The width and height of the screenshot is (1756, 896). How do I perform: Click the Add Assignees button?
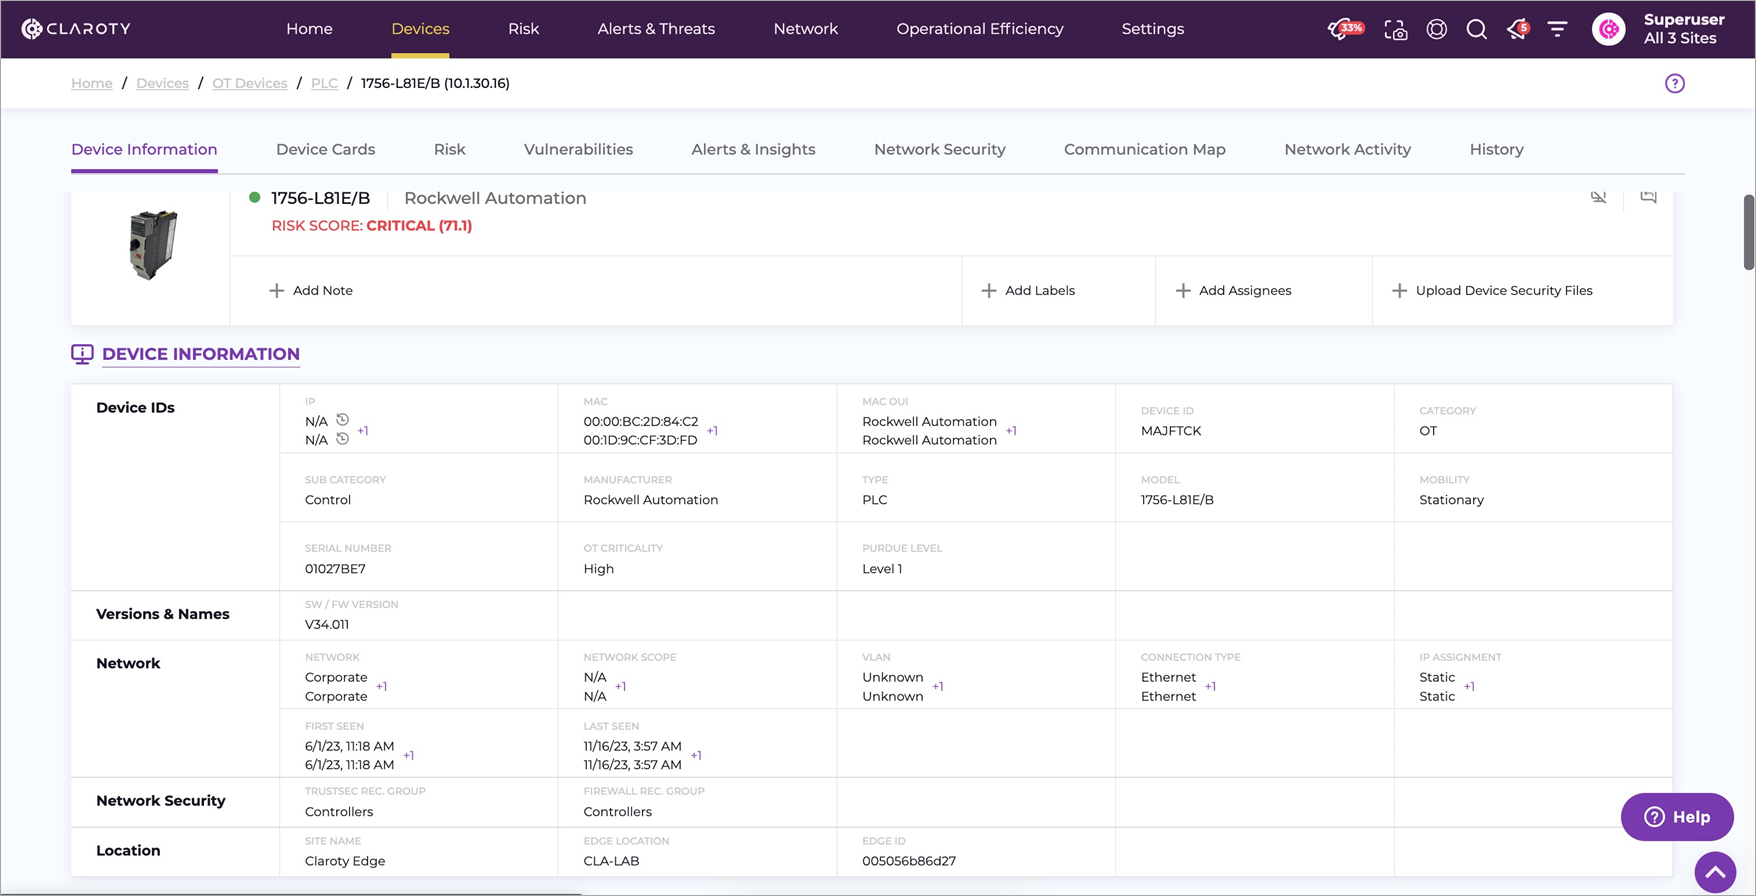tap(1233, 291)
